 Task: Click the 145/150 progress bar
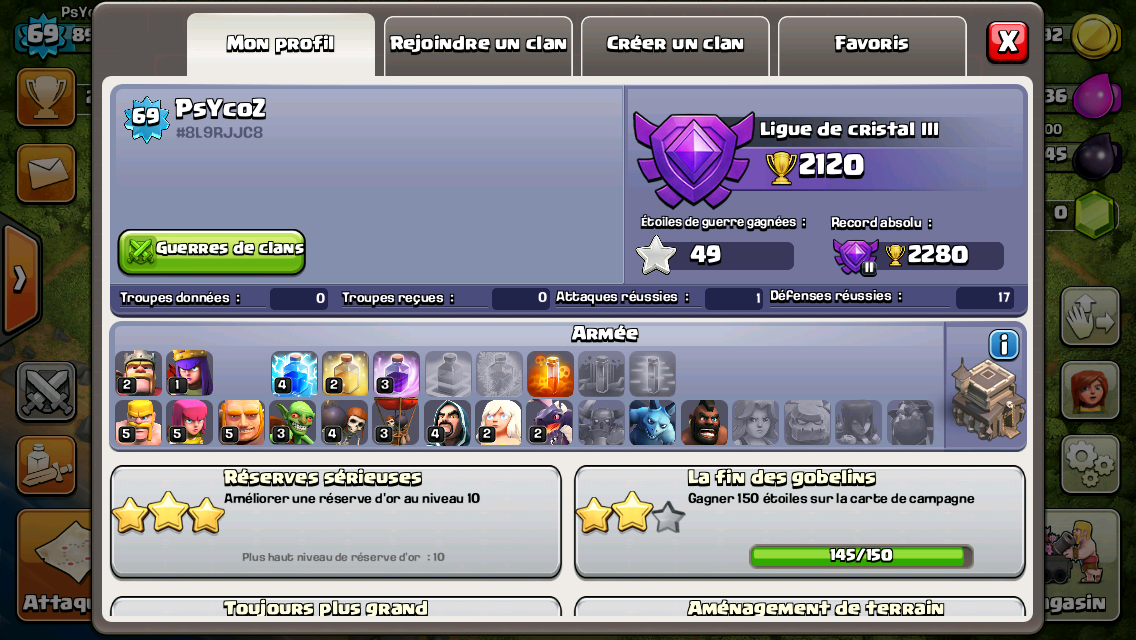(861, 556)
